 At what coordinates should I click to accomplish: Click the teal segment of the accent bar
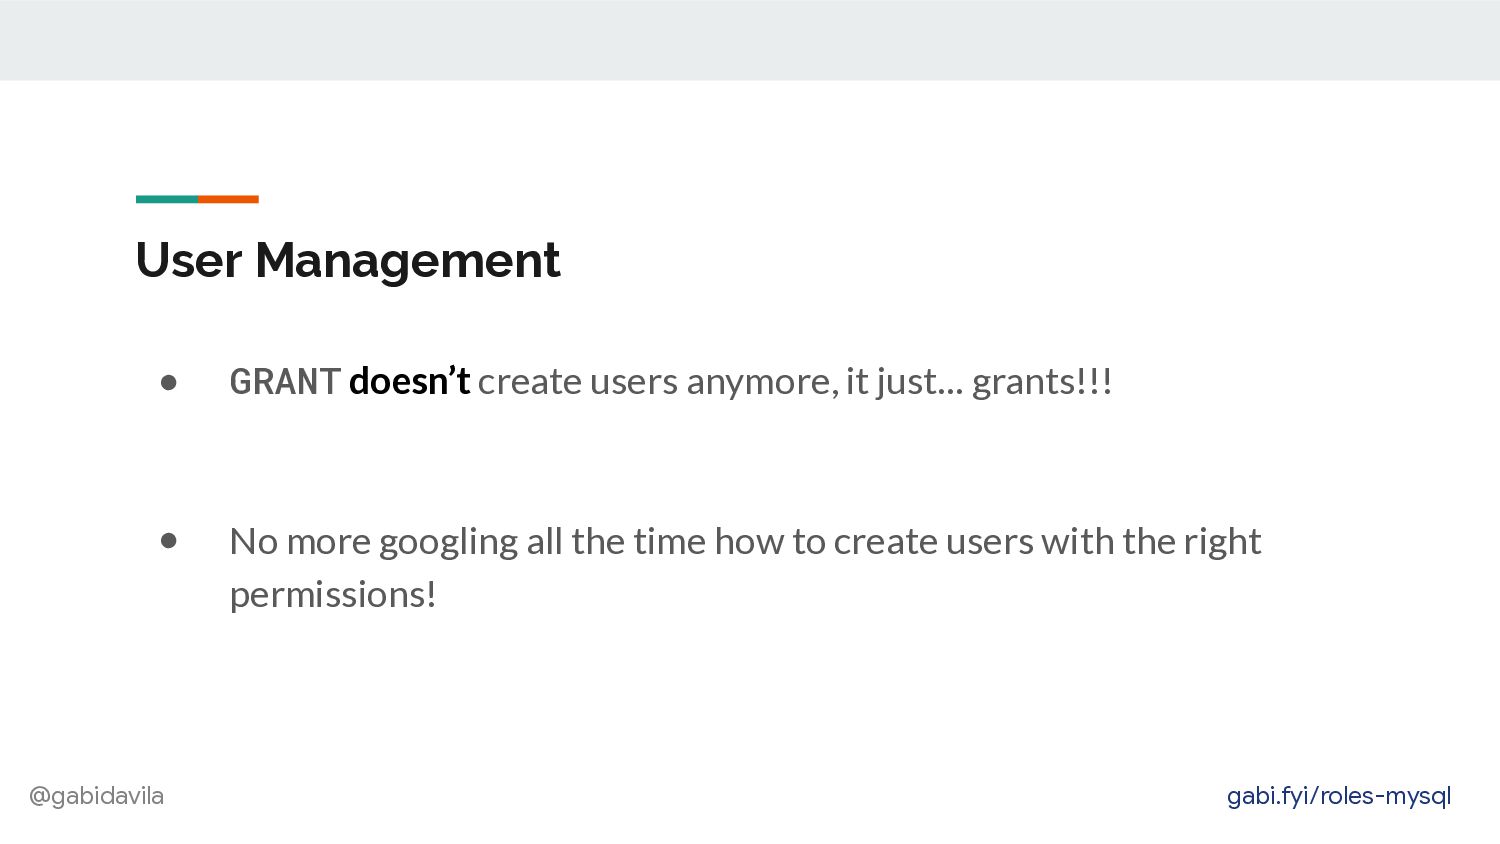[x=167, y=199]
